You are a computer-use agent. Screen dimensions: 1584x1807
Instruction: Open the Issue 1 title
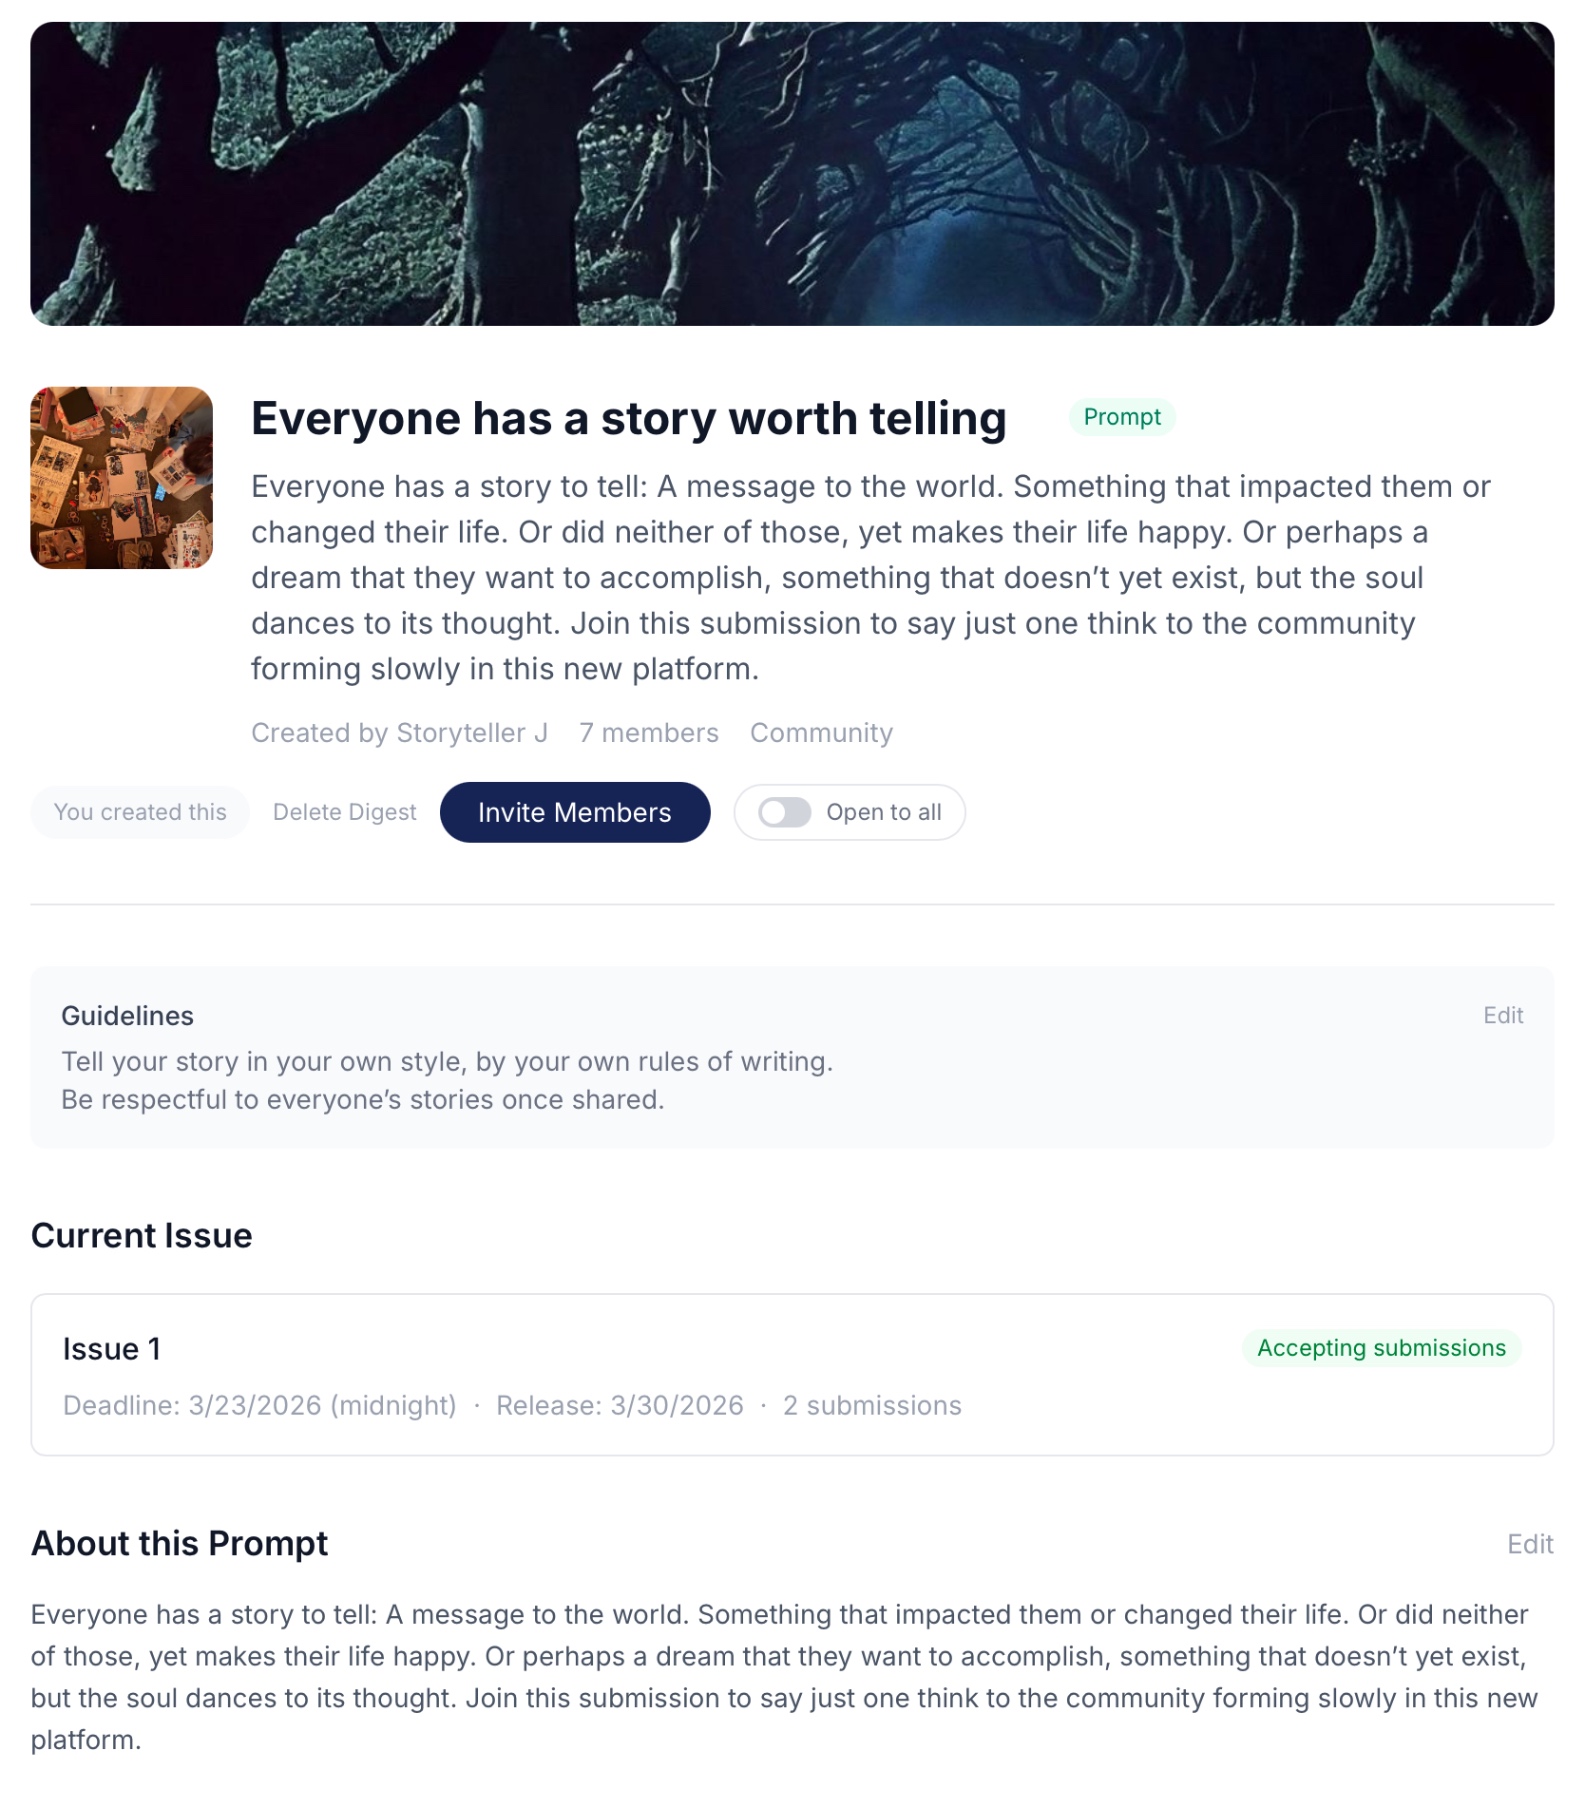(112, 1349)
